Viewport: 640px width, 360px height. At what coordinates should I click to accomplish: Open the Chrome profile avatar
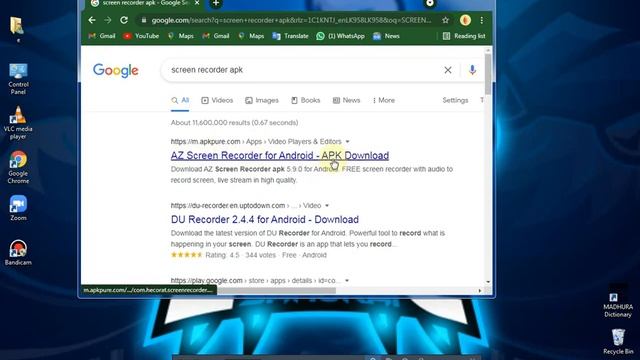[465, 20]
